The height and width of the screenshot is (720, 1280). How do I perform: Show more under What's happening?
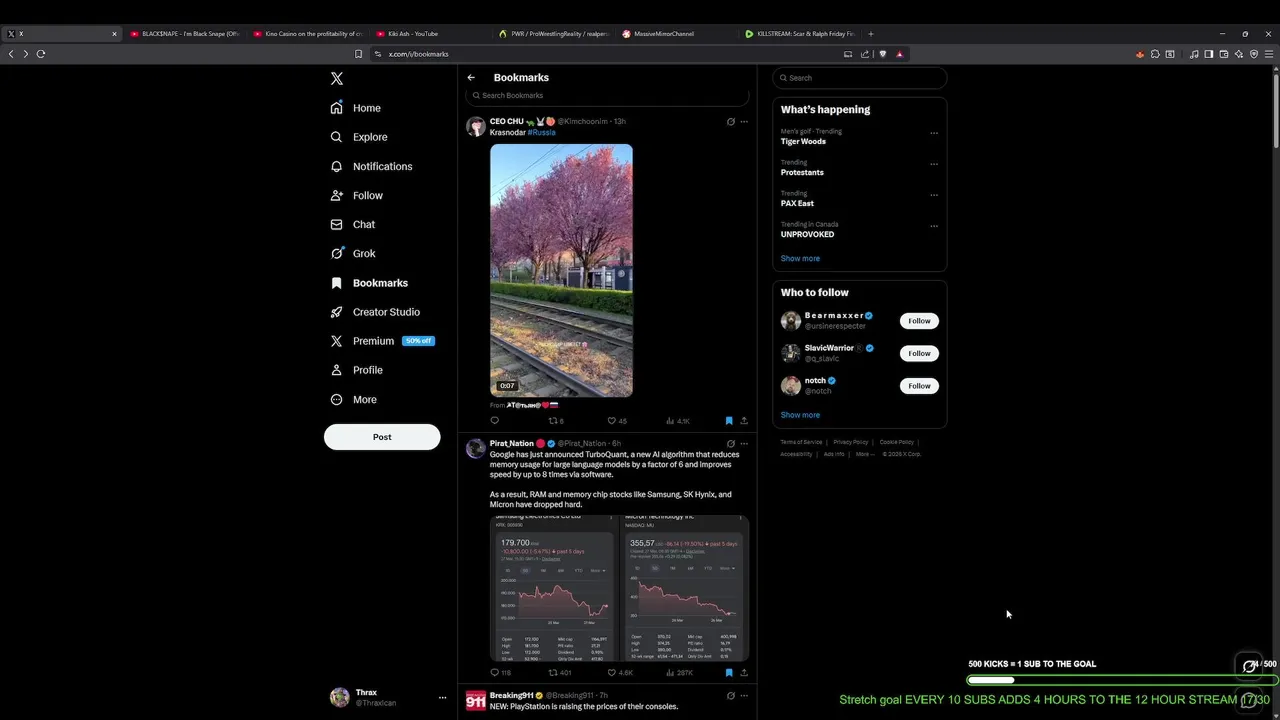800,258
